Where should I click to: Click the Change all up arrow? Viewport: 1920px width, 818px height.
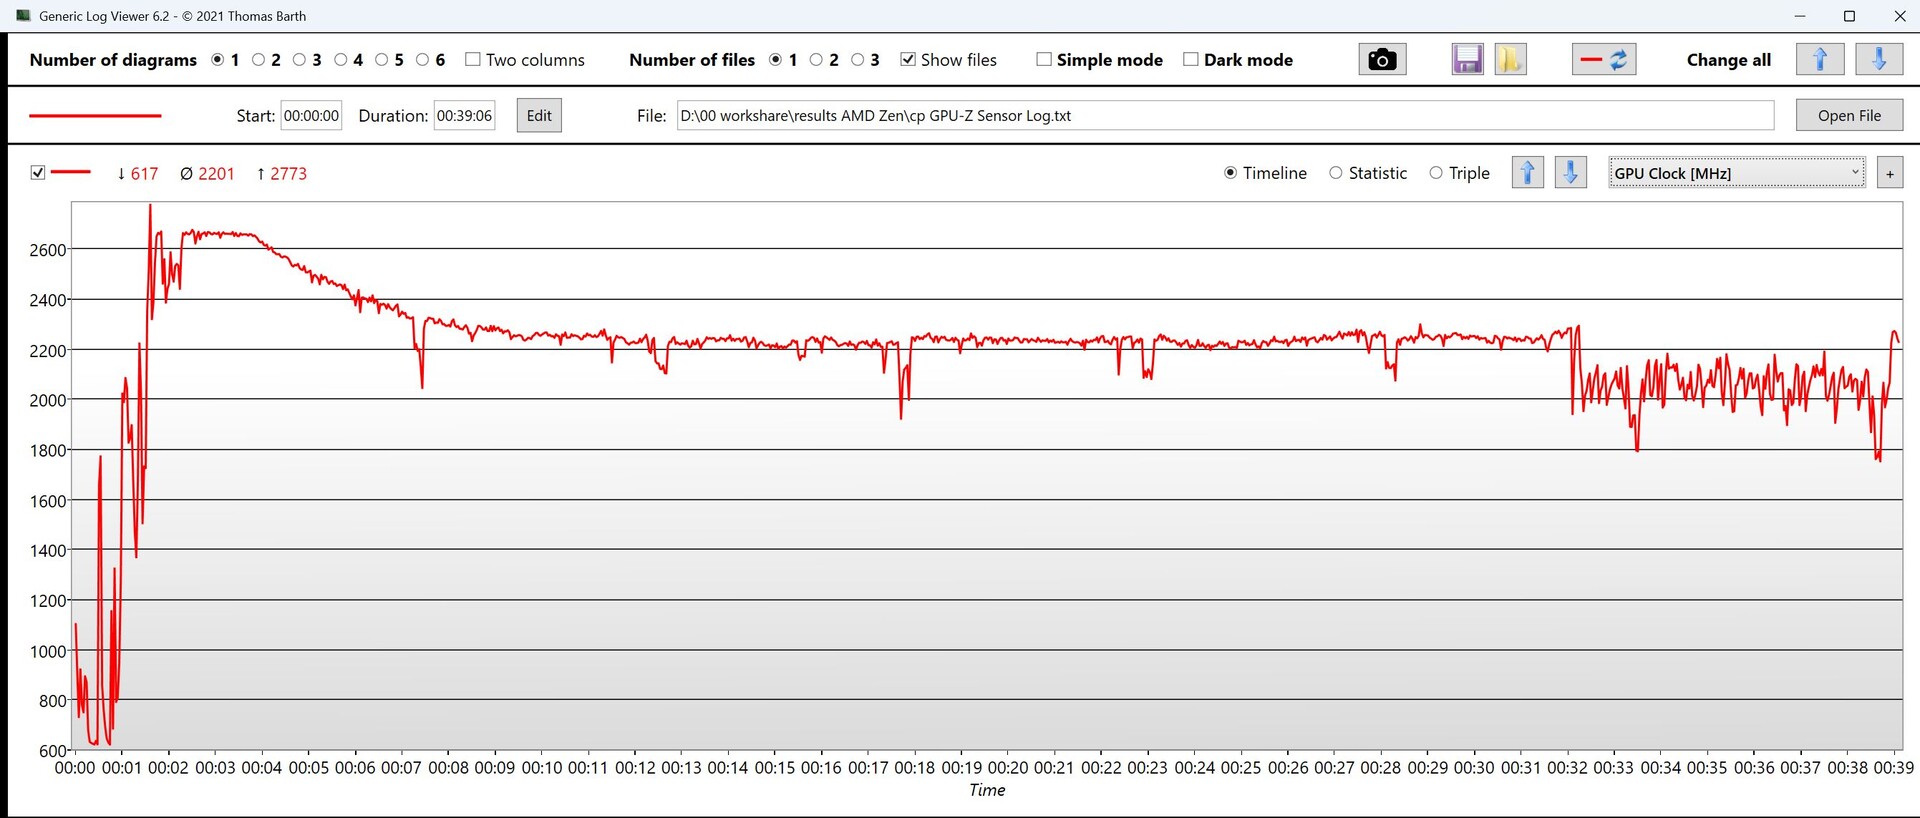coord(1820,60)
